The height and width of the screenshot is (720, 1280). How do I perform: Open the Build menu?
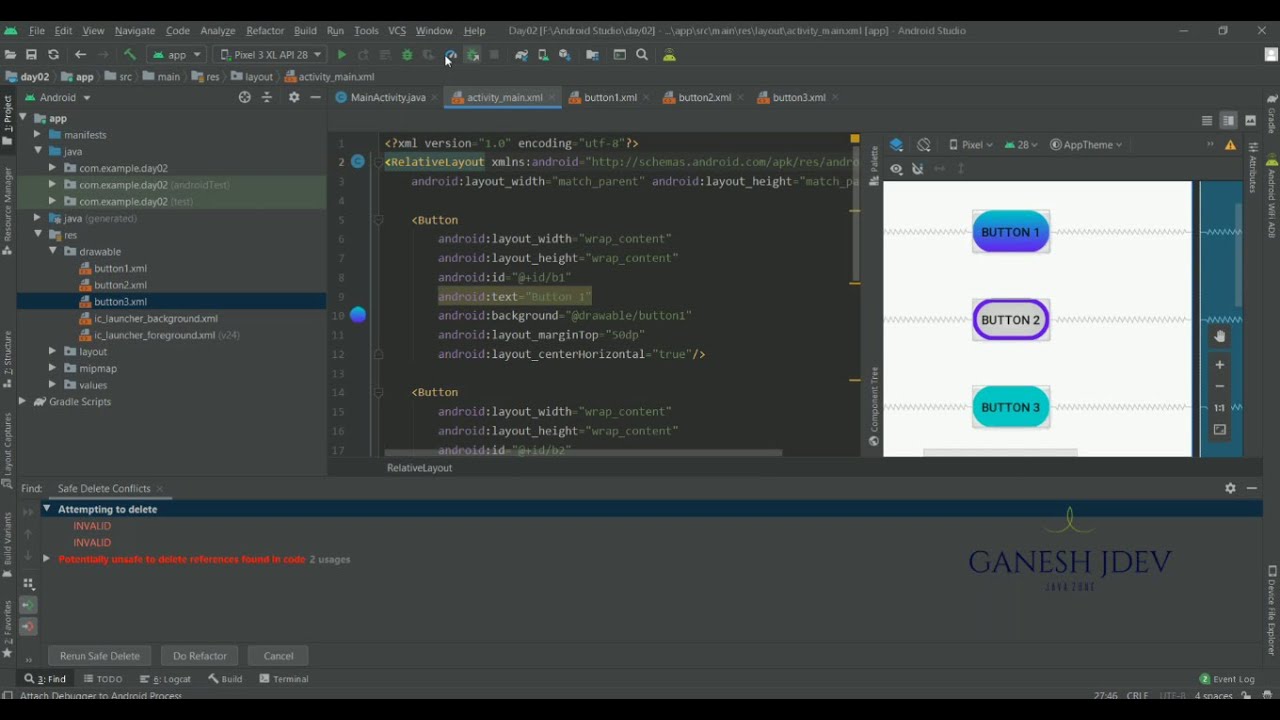305,31
